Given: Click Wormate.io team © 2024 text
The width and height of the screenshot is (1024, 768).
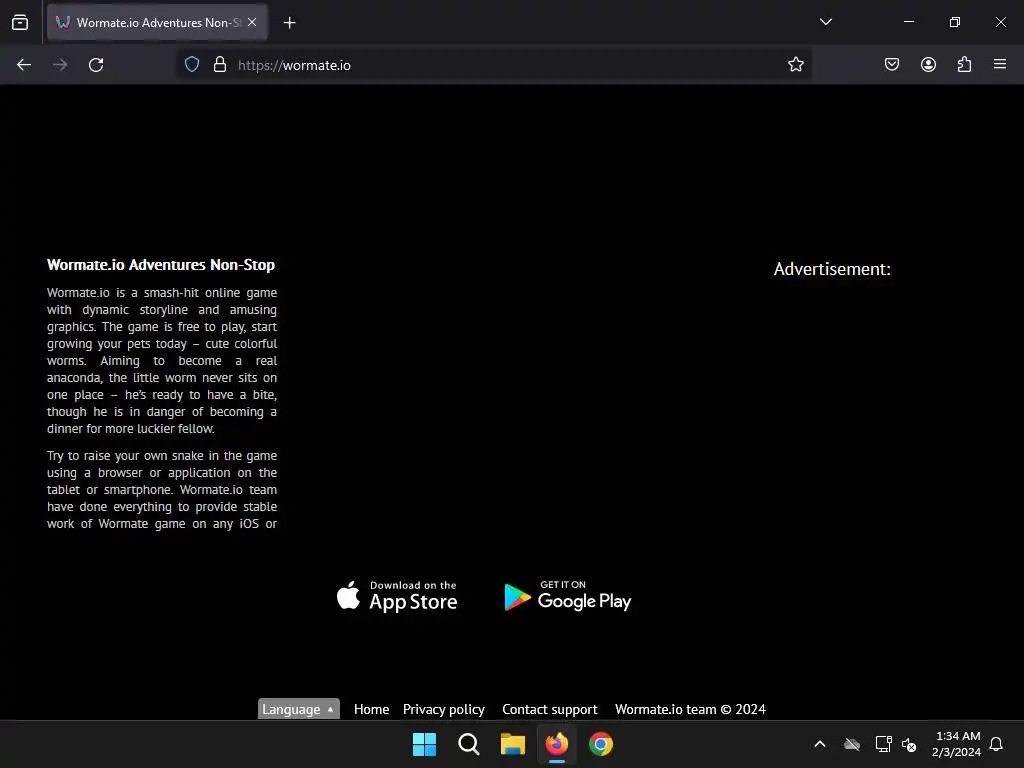Looking at the screenshot, I should pos(690,709).
